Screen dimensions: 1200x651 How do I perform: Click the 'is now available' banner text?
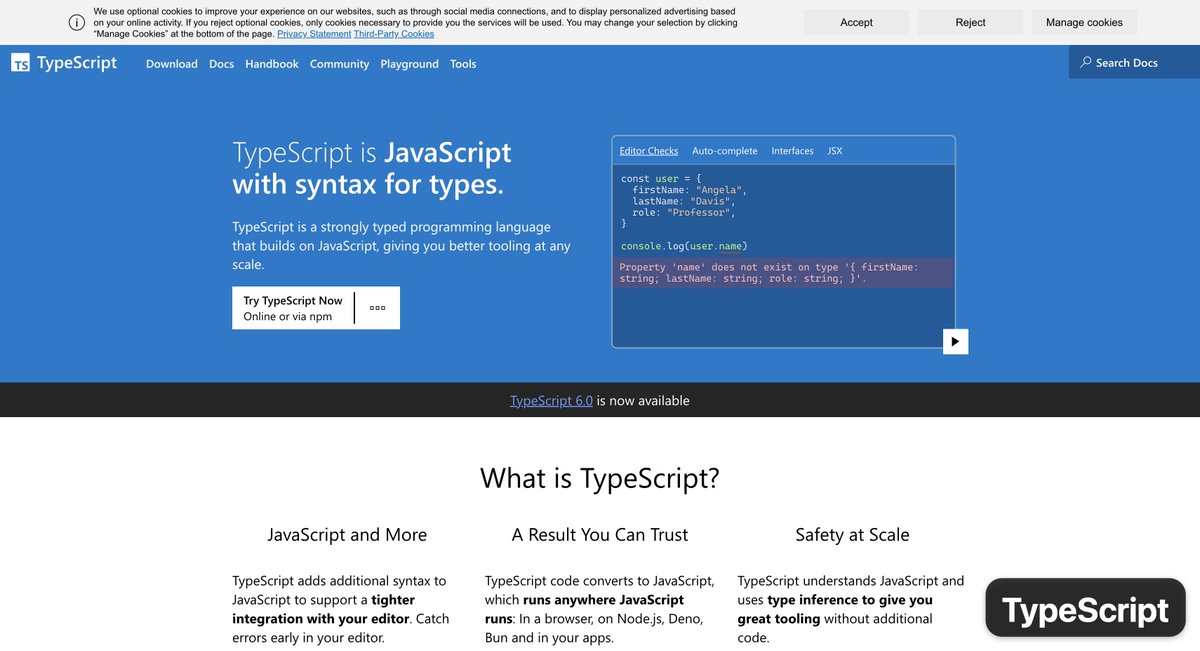[643, 400]
